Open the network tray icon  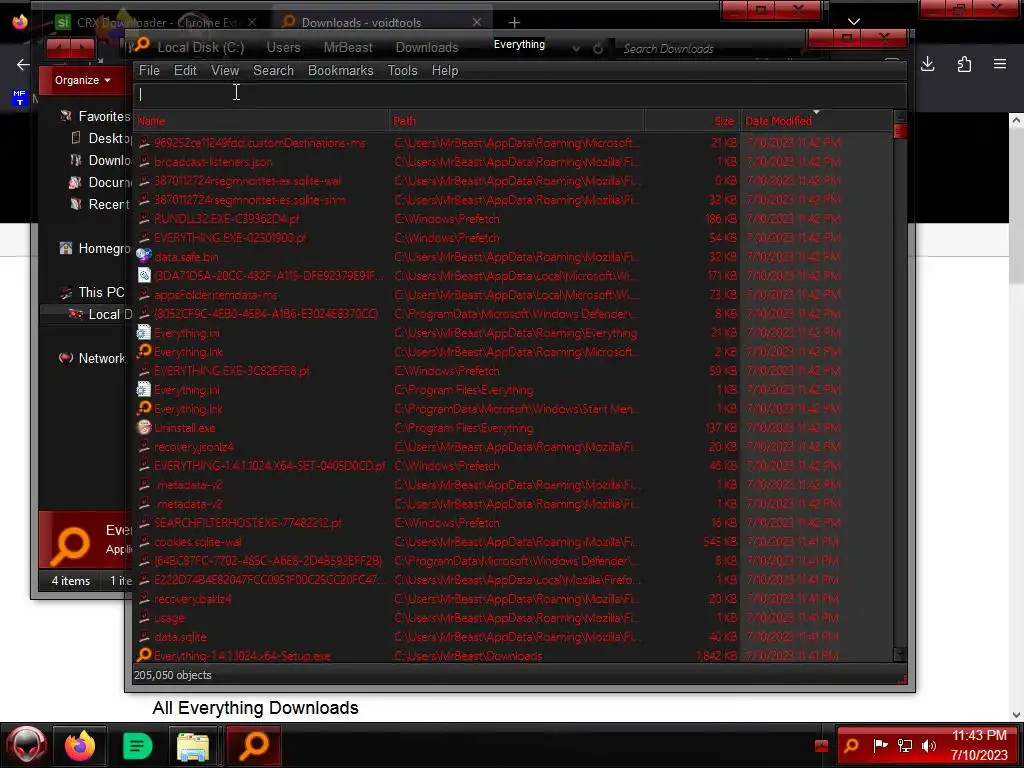904,745
